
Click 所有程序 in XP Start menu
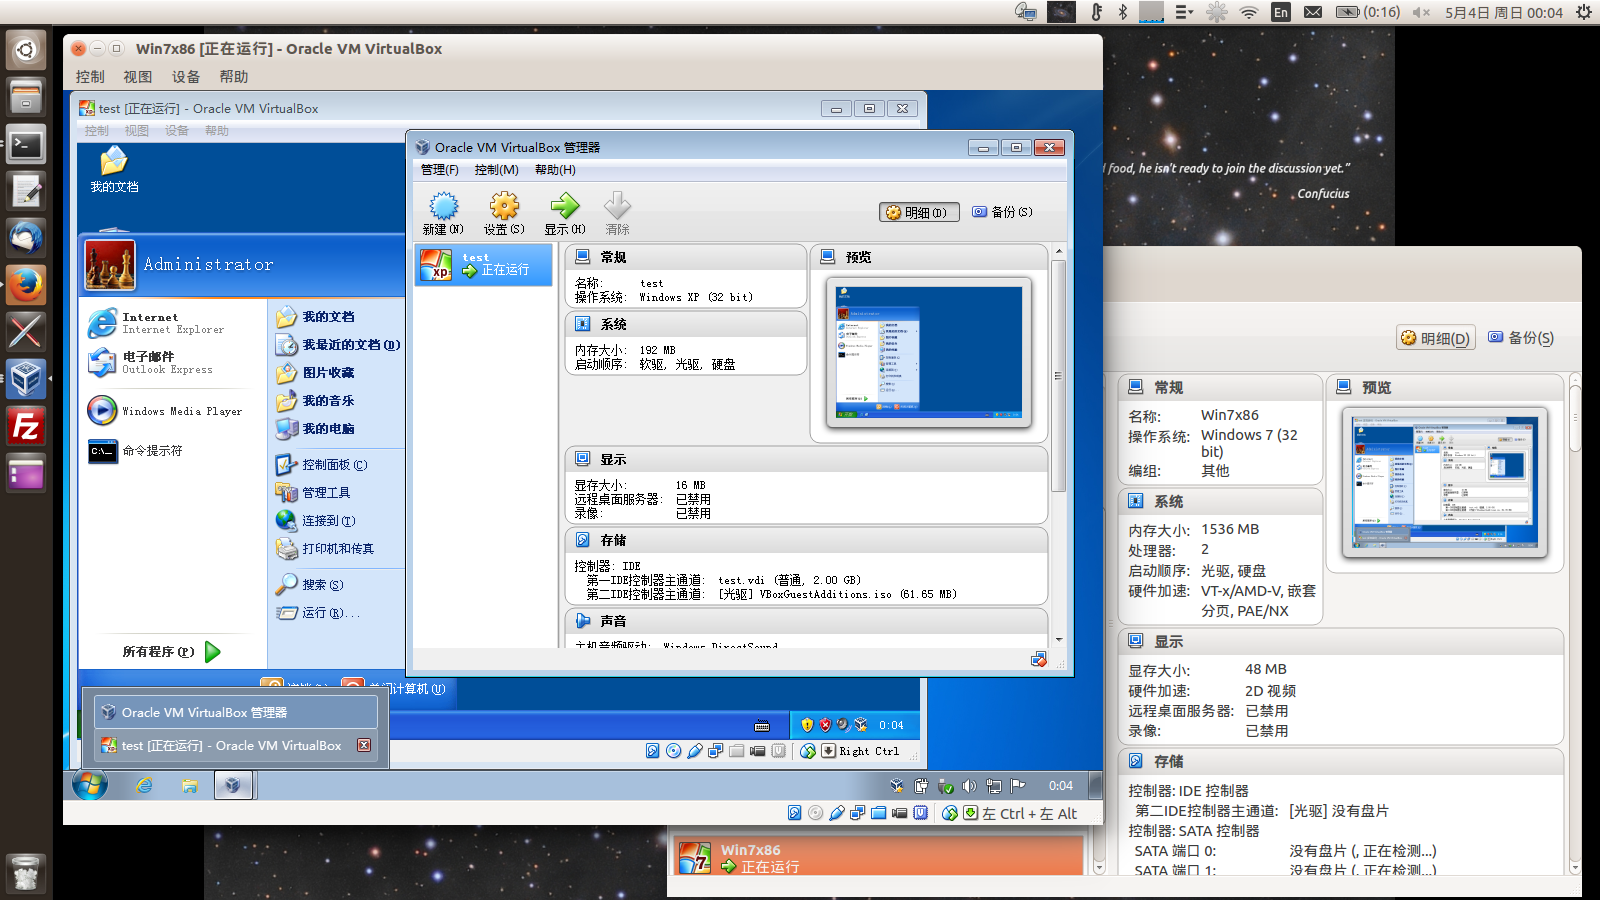point(171,652)
